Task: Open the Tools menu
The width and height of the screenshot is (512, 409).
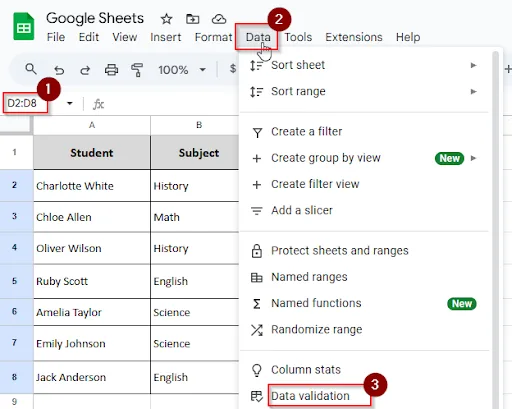Action: (x=298, y=37)
